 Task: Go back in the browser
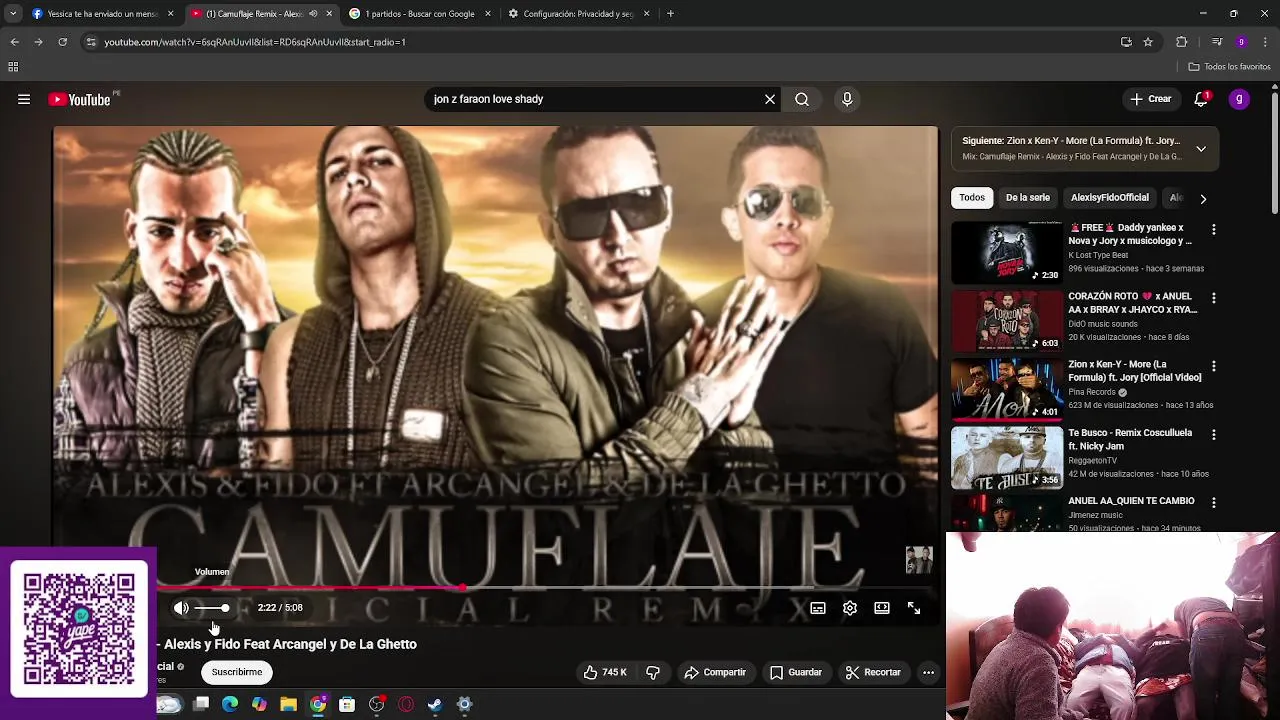tap(14, 42)
